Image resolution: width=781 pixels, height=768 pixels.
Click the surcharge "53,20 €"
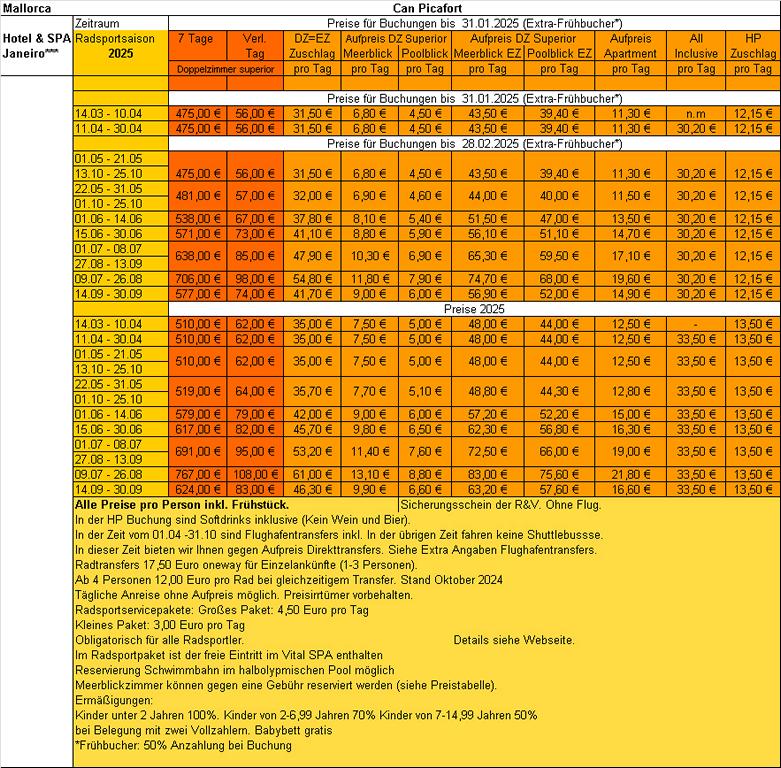tap(312, 452)
